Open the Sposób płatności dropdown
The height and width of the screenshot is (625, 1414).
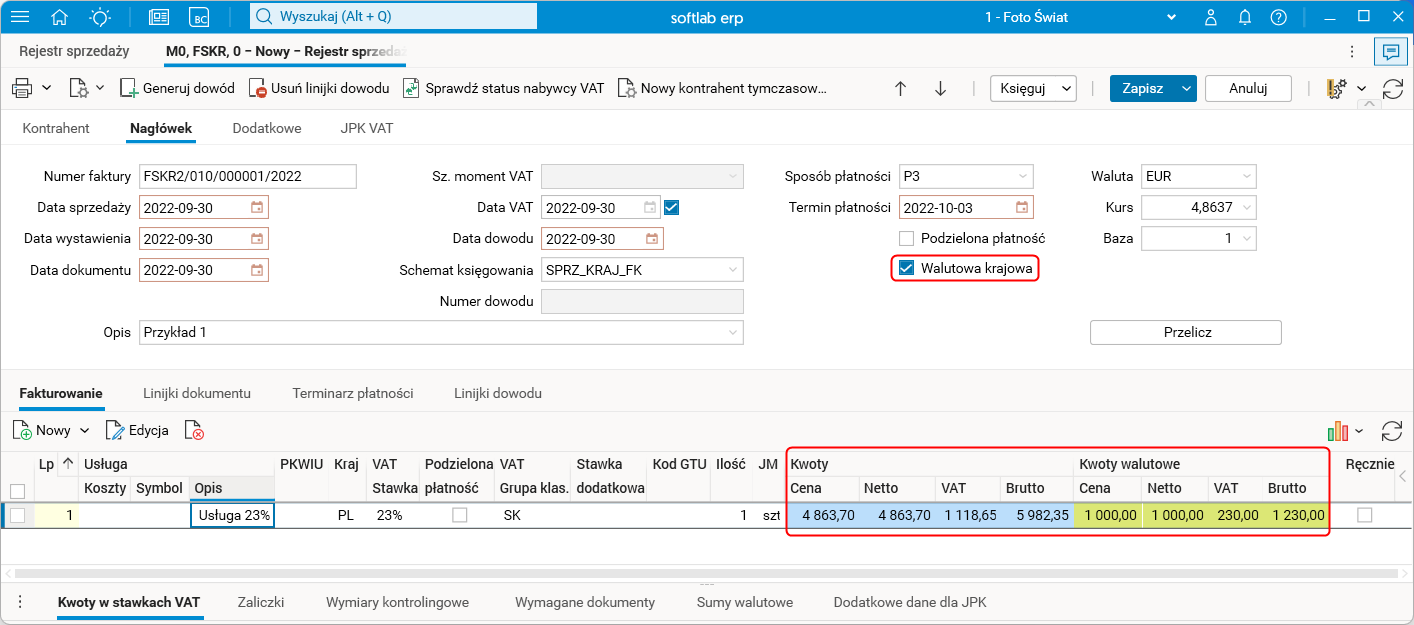coord(1023,177)
